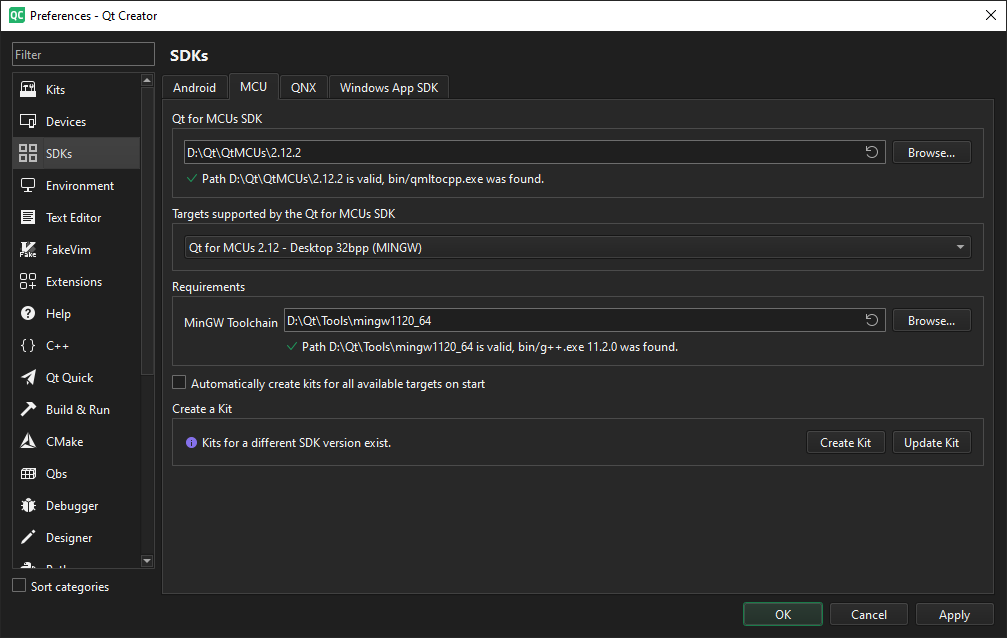The image size is (1007, 638).
Task: Open the Help category icon
Action: (x=28, y=314)
